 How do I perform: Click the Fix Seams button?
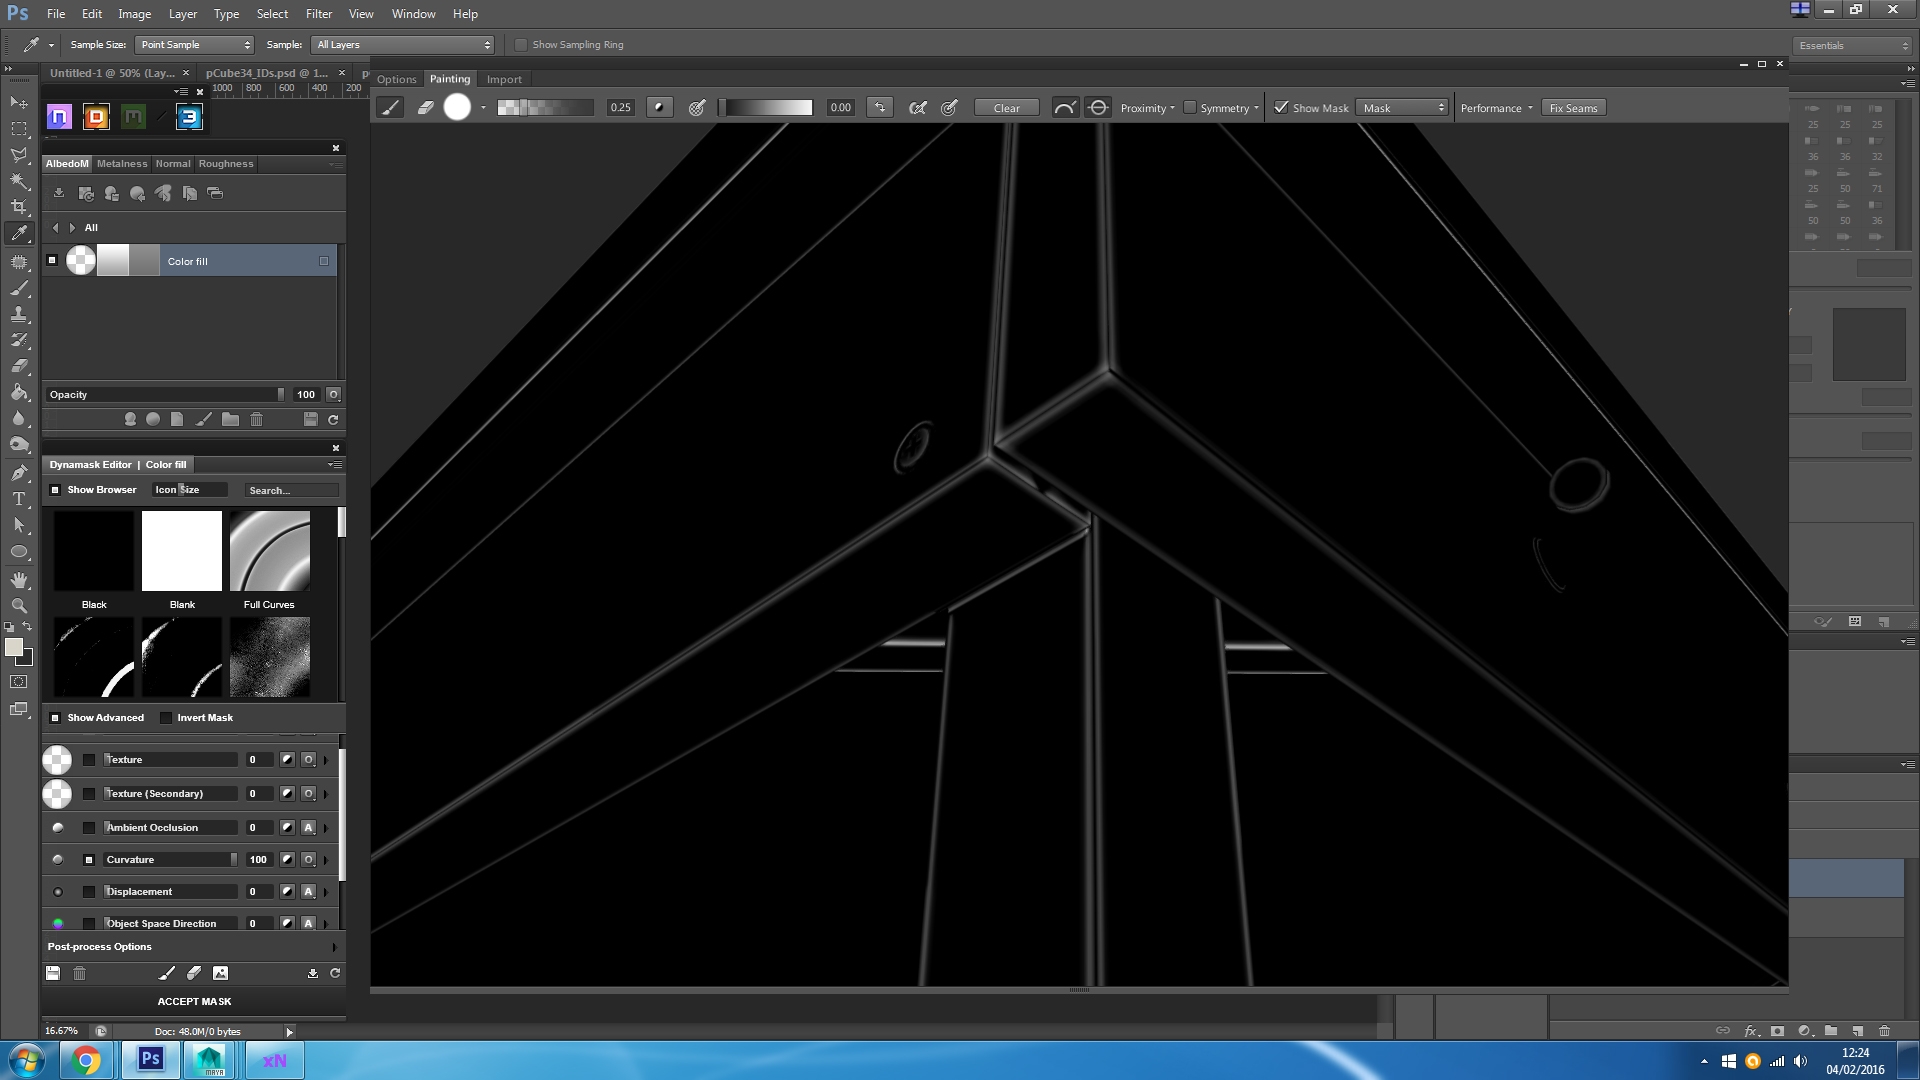click(1573, 108)
